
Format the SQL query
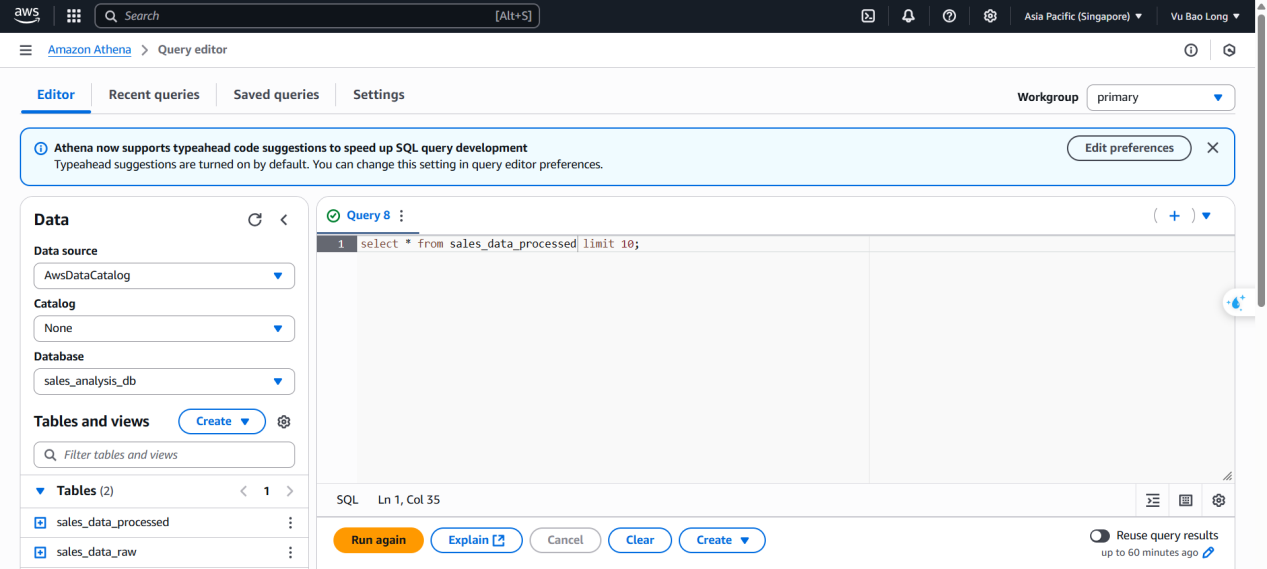pyautogui.click(x=1153, y=500)
